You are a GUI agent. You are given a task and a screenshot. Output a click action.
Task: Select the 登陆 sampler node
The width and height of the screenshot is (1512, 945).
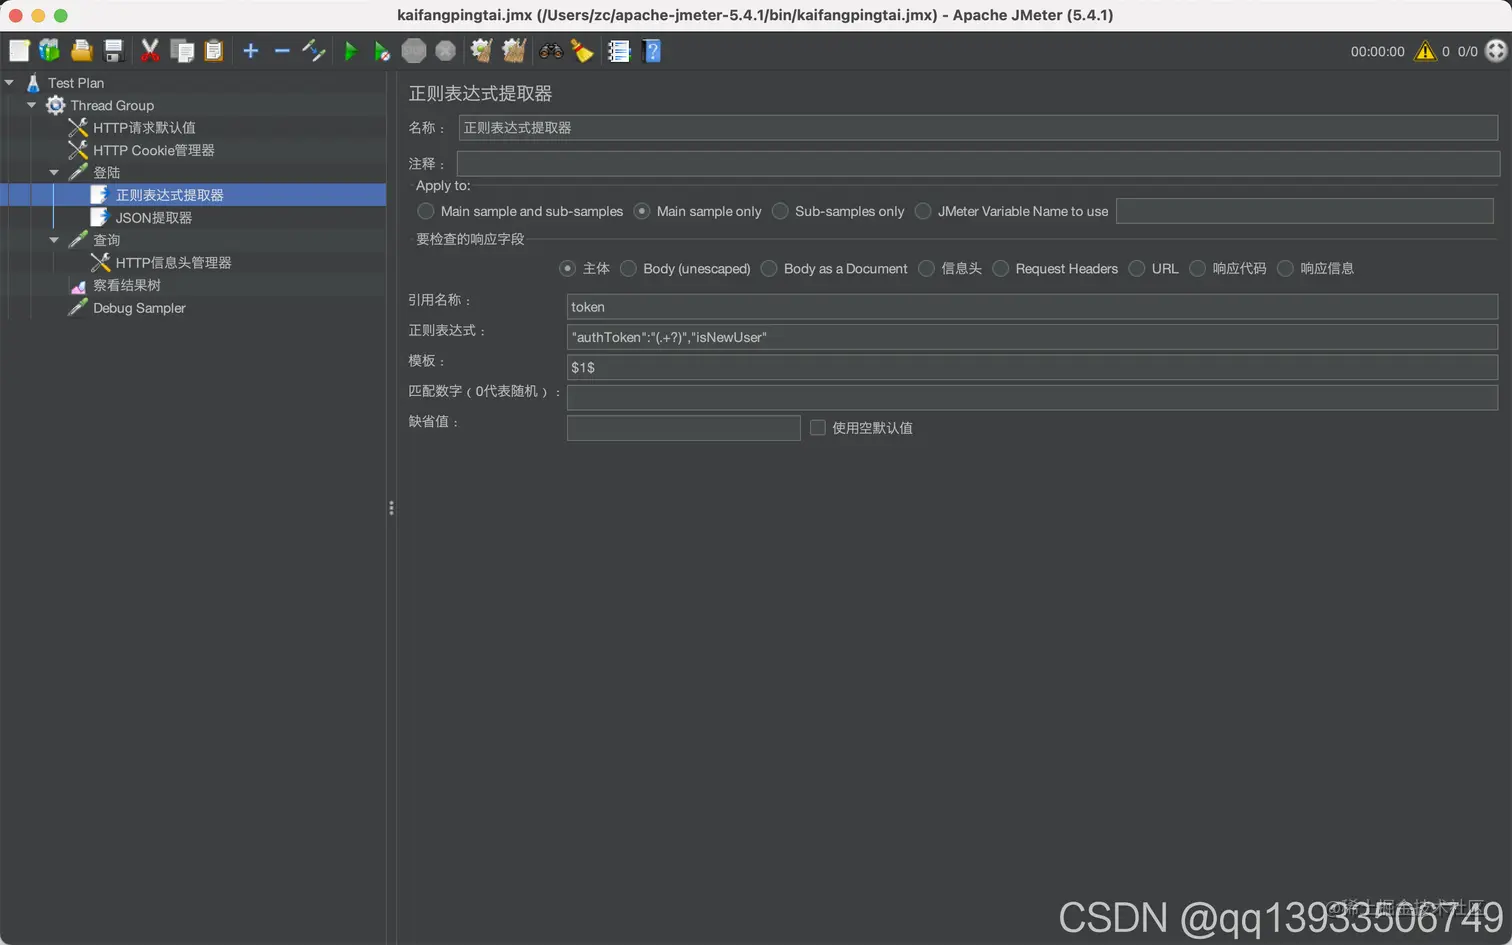[x=106, y=173]
